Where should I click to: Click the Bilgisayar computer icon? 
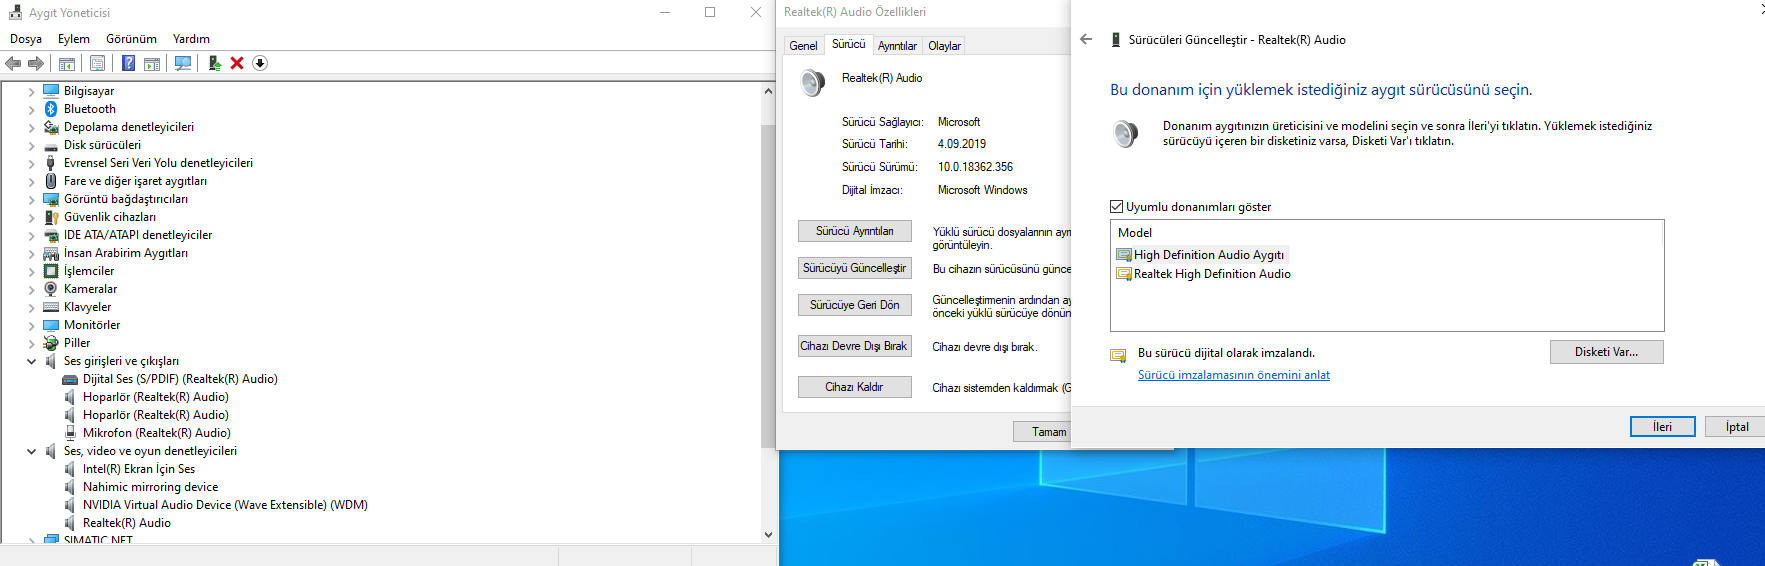(x=51, y=91)
